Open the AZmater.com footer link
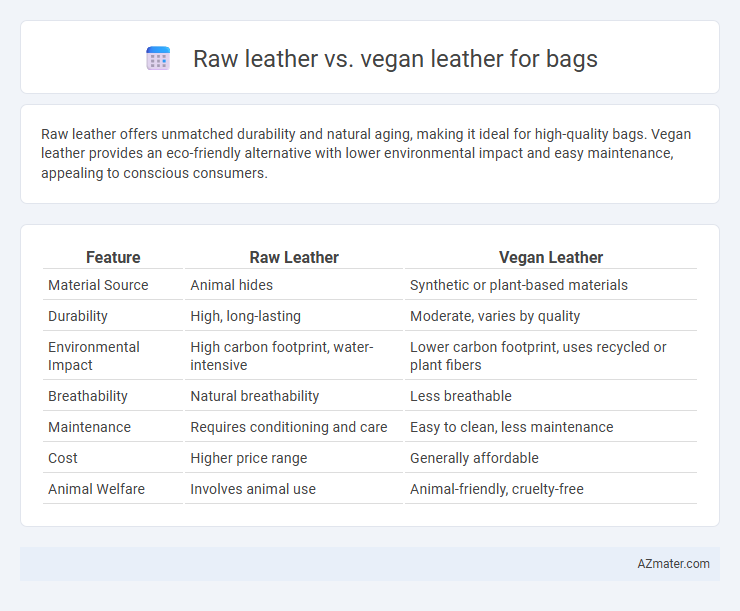This screenshot has height=611, width=740. (673, 564)
